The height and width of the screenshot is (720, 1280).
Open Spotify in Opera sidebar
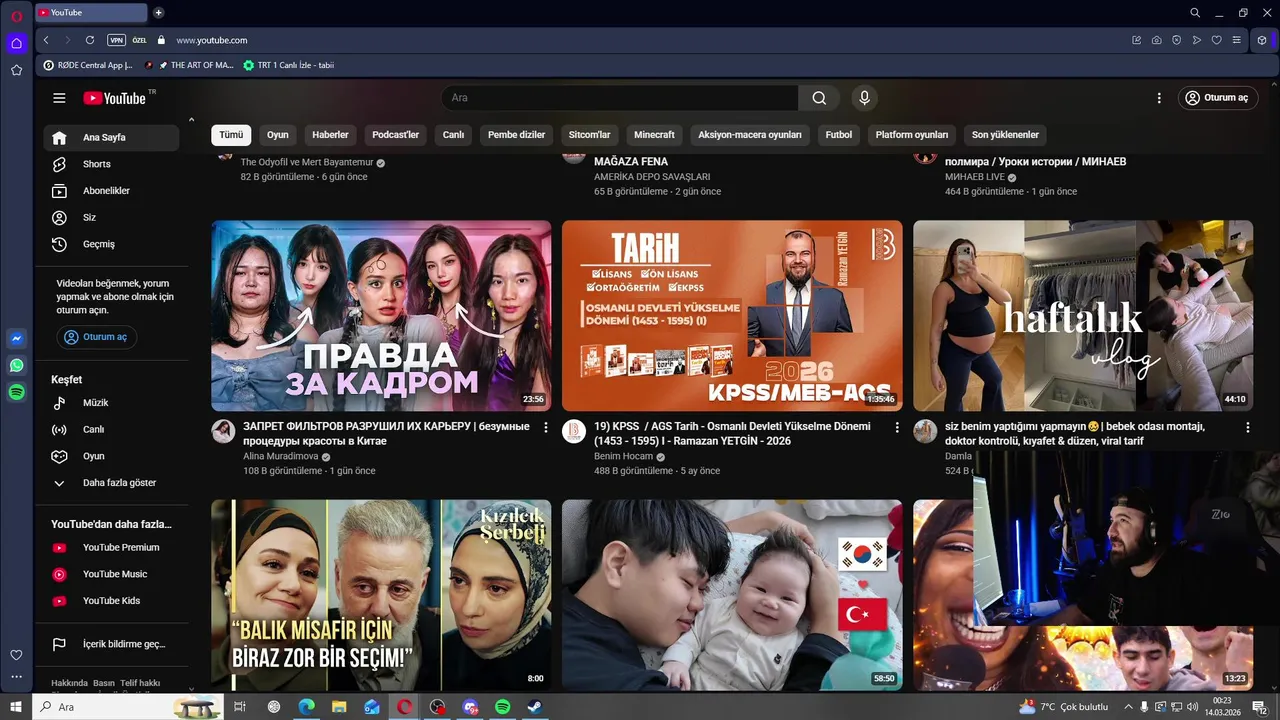[x=16, y=393]
